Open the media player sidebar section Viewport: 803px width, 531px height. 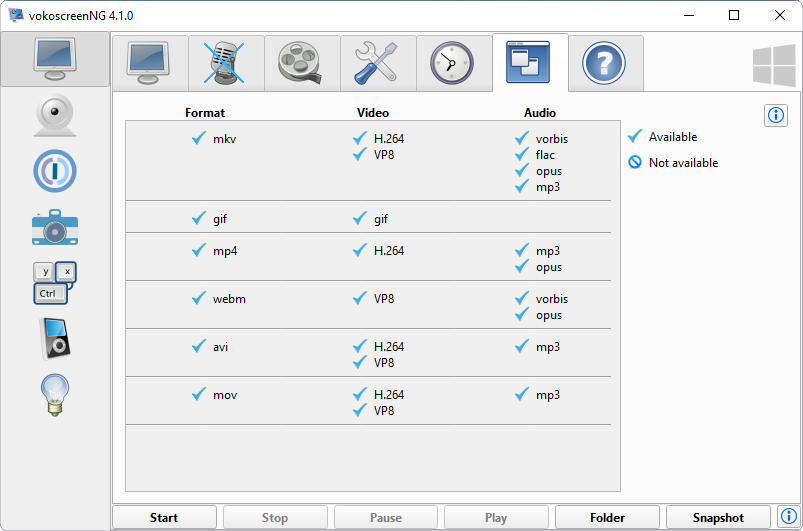click(x=54, y=338)
